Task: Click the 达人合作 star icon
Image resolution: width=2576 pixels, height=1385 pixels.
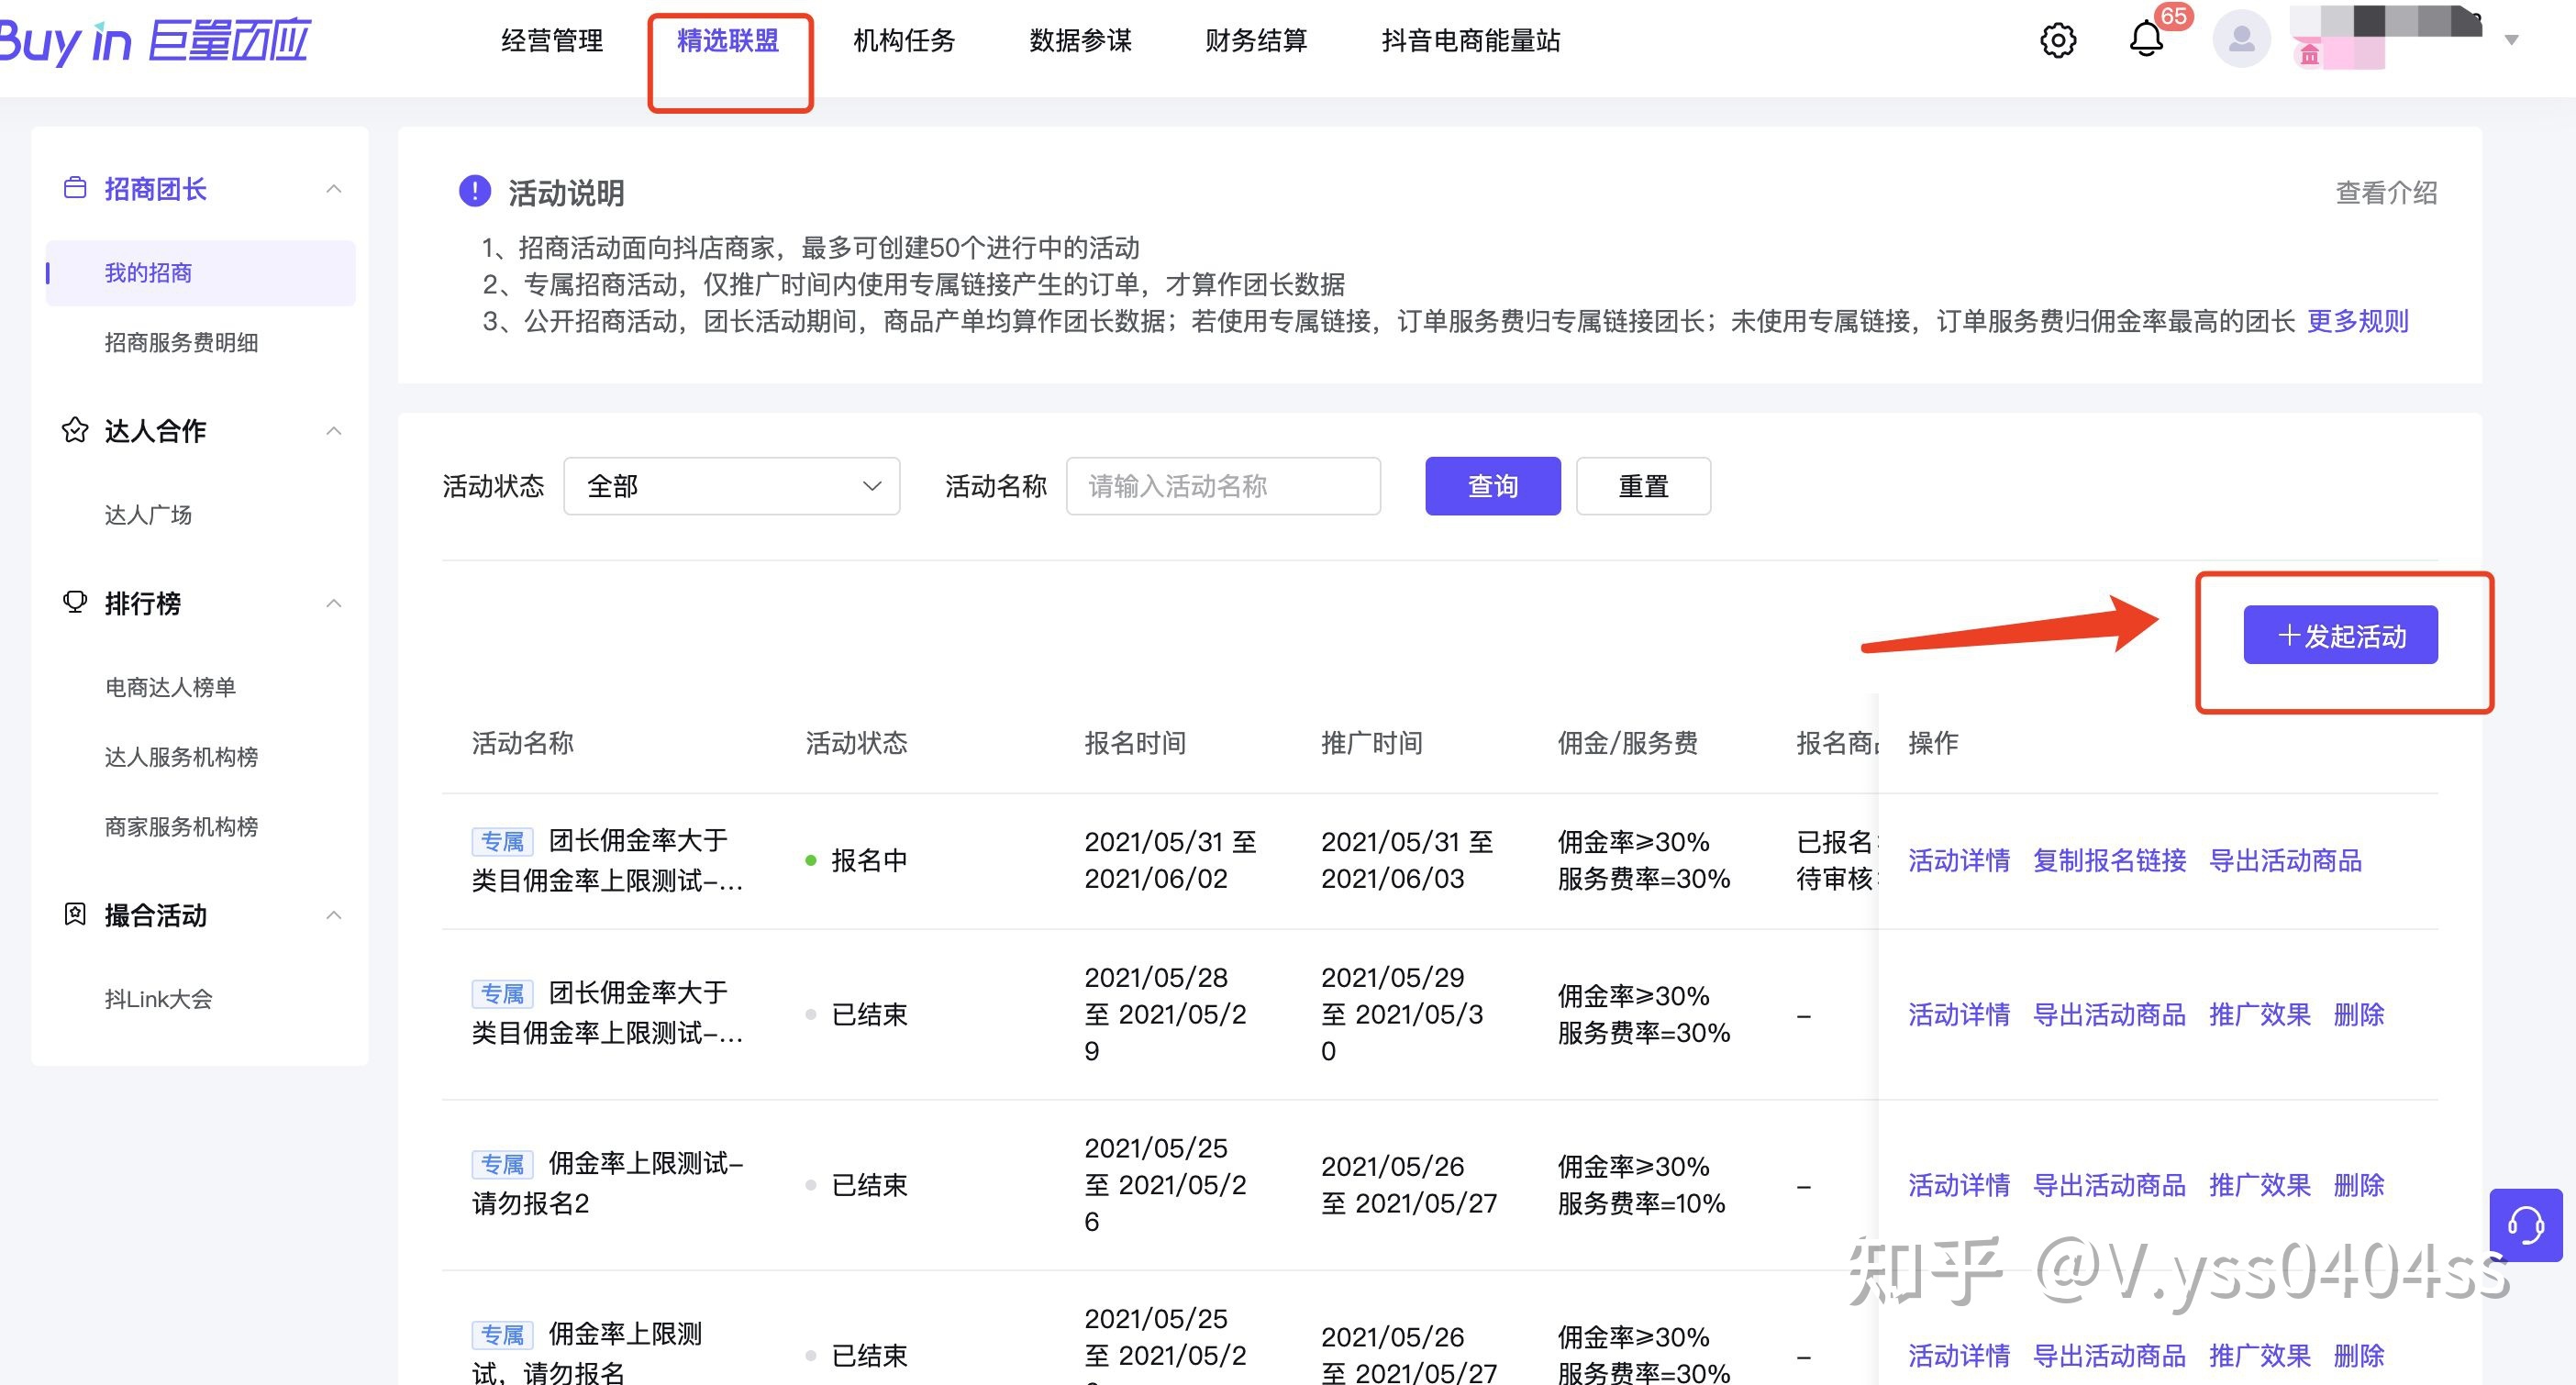Action: point(74,430)
